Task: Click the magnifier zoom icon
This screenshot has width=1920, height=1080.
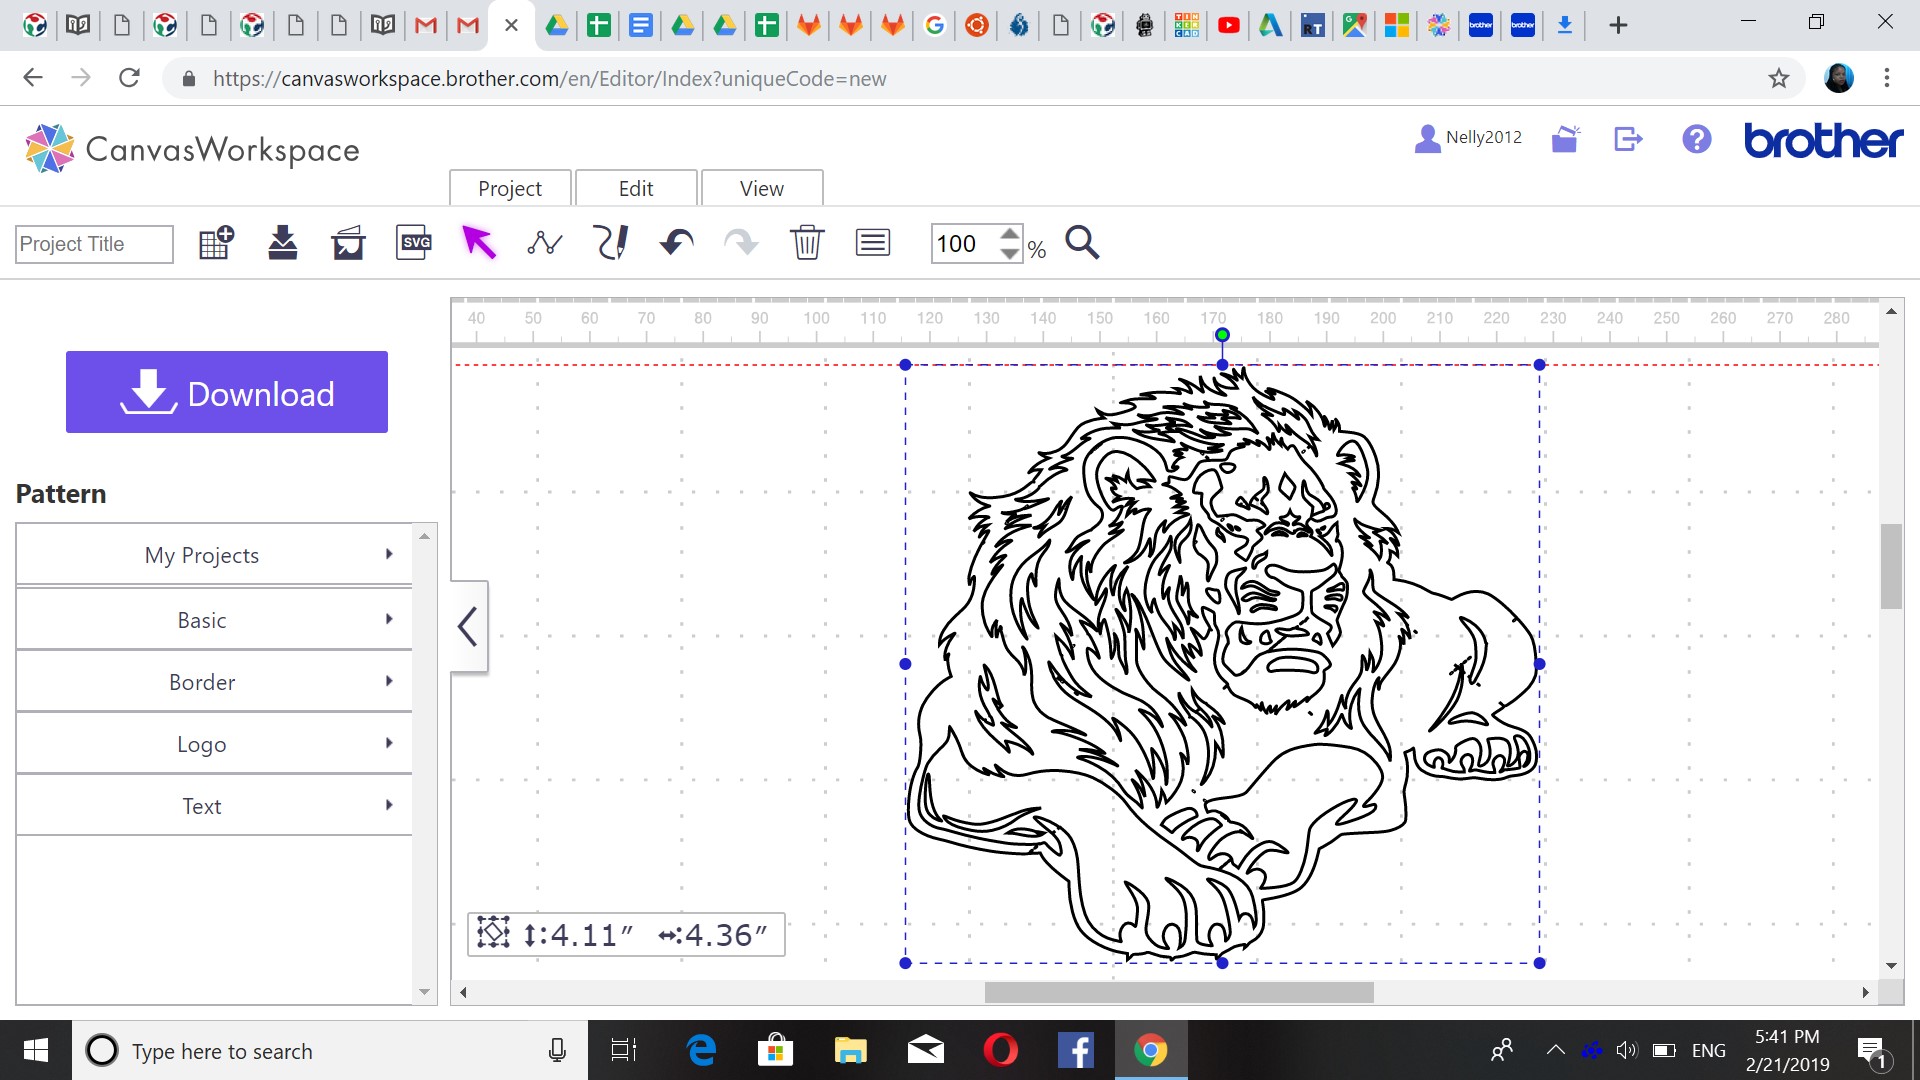Action: click(1082, 243)
